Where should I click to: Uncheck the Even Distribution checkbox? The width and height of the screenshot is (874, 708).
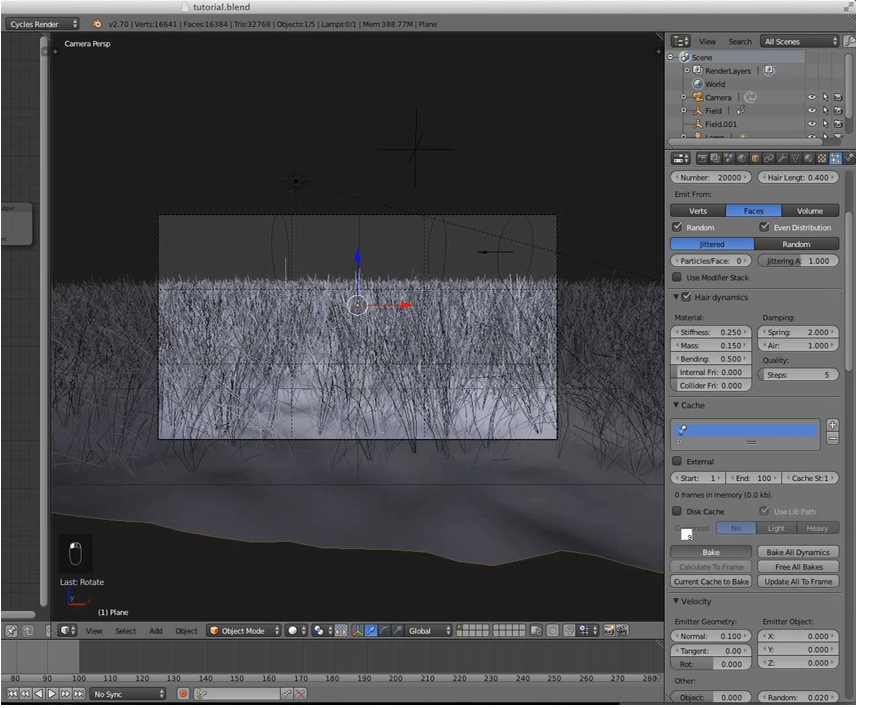[x=765, y=227]
